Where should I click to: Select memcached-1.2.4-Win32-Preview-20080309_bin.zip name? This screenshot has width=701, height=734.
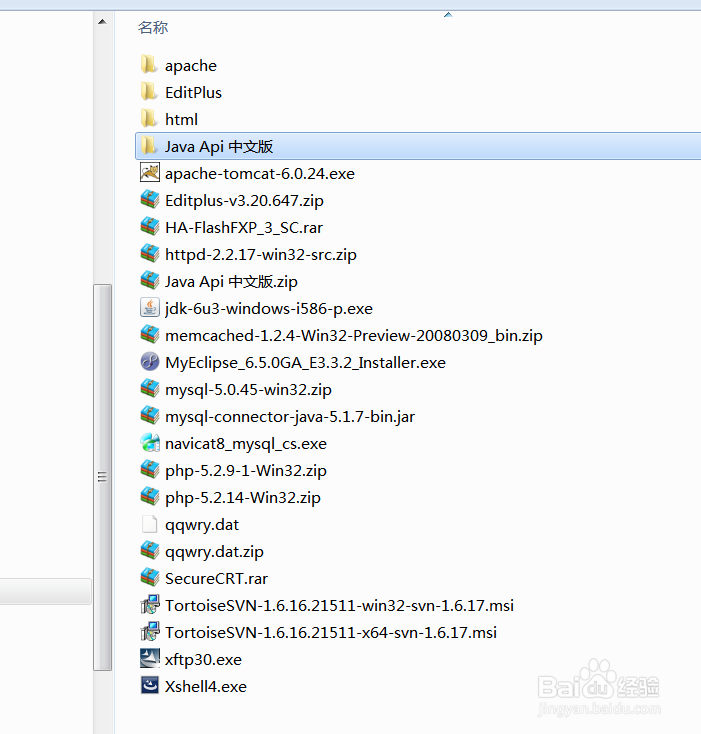click(354, 336)
